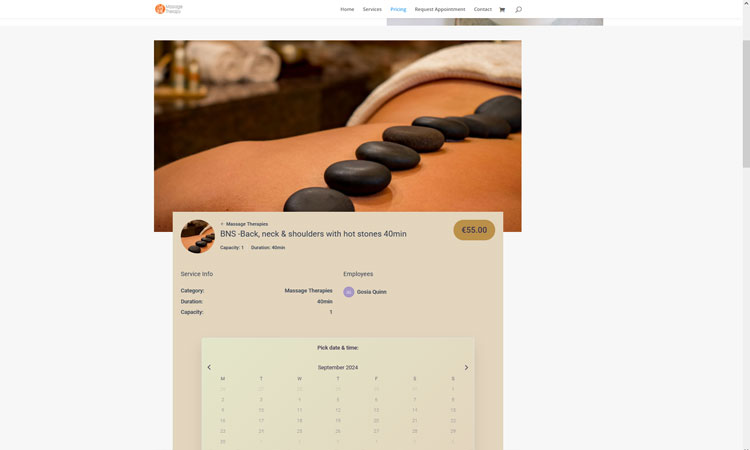This screenshot has height=450, width=750.
Task: Click the September 2024 month header
Action: tap(338, 367)
